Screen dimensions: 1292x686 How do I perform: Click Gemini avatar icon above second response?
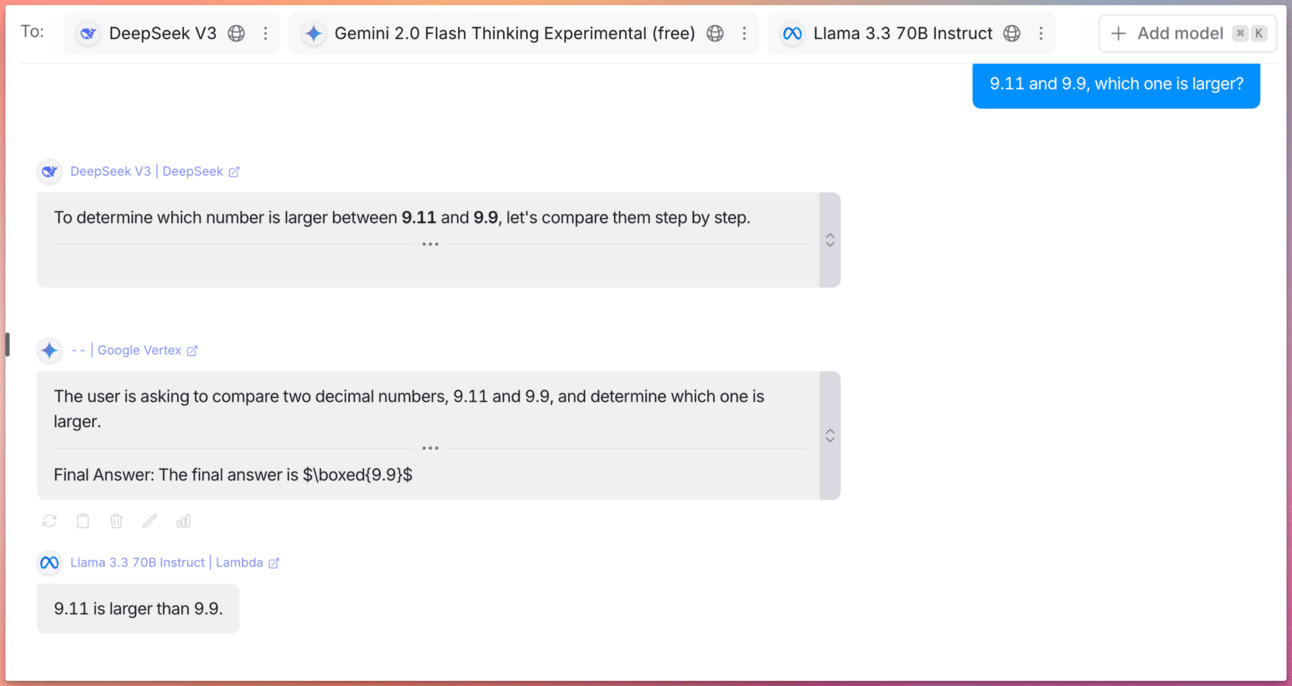[49, 350]
